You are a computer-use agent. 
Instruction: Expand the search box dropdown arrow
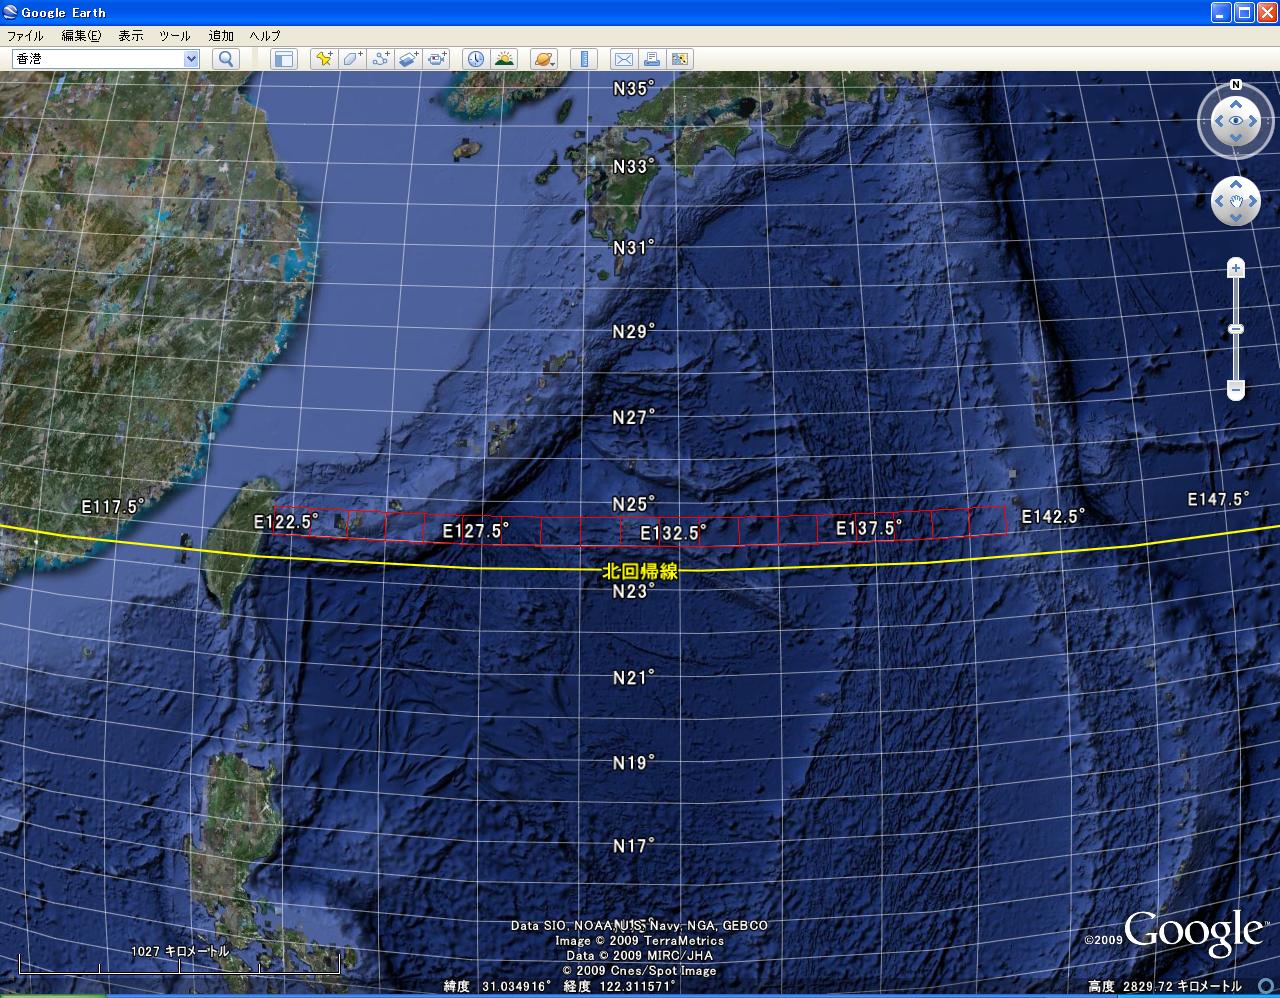point(191,59)
